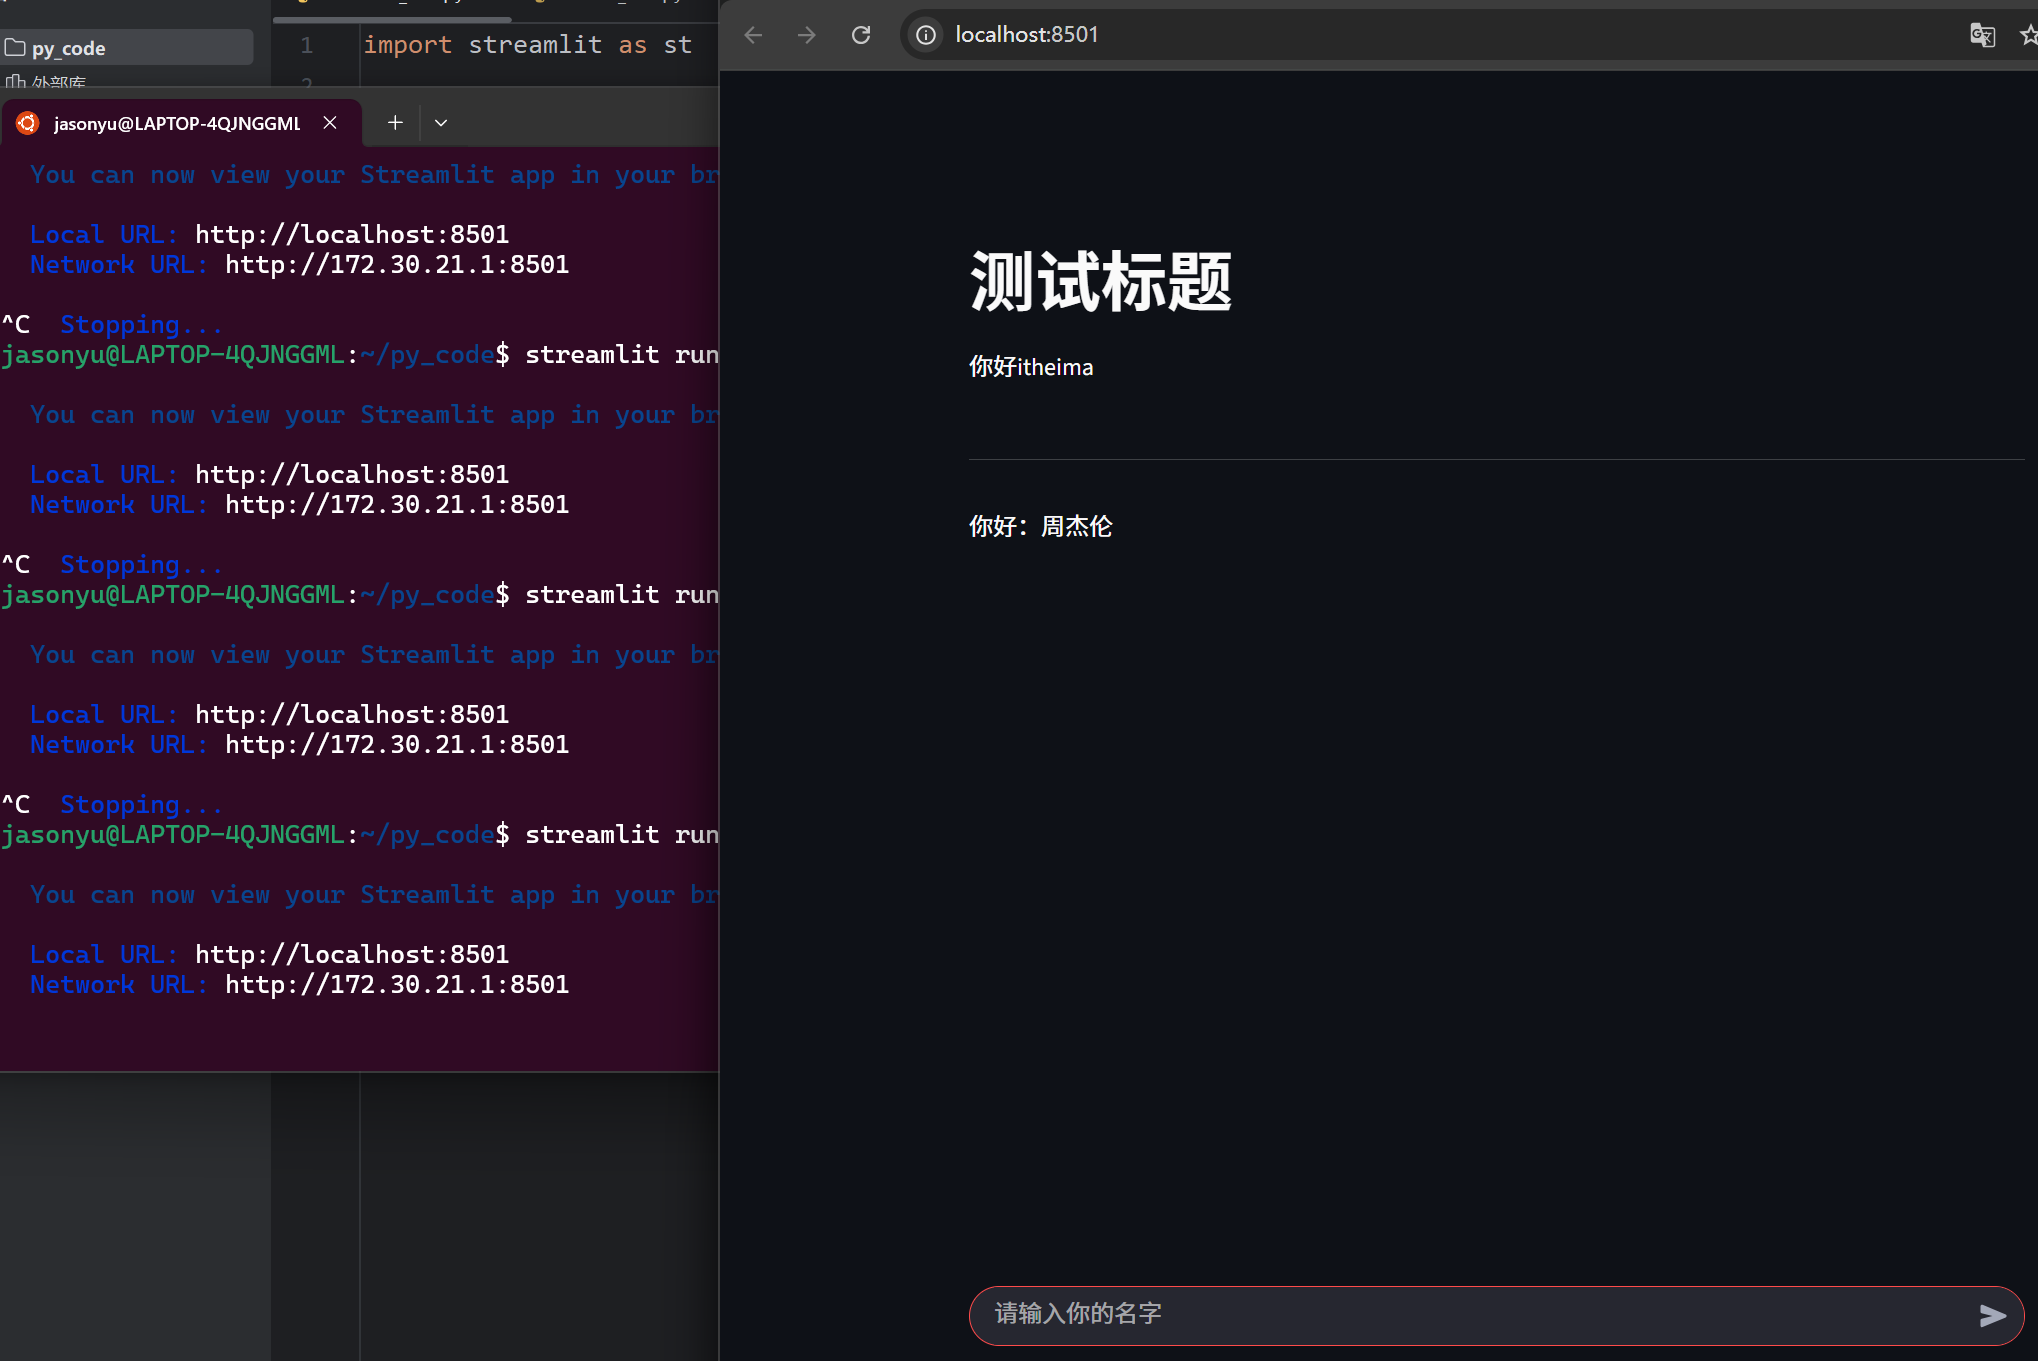Open the last Network URL link in terminal
The height and width of the screenshot is (1361, 2038).
[396, 984]
